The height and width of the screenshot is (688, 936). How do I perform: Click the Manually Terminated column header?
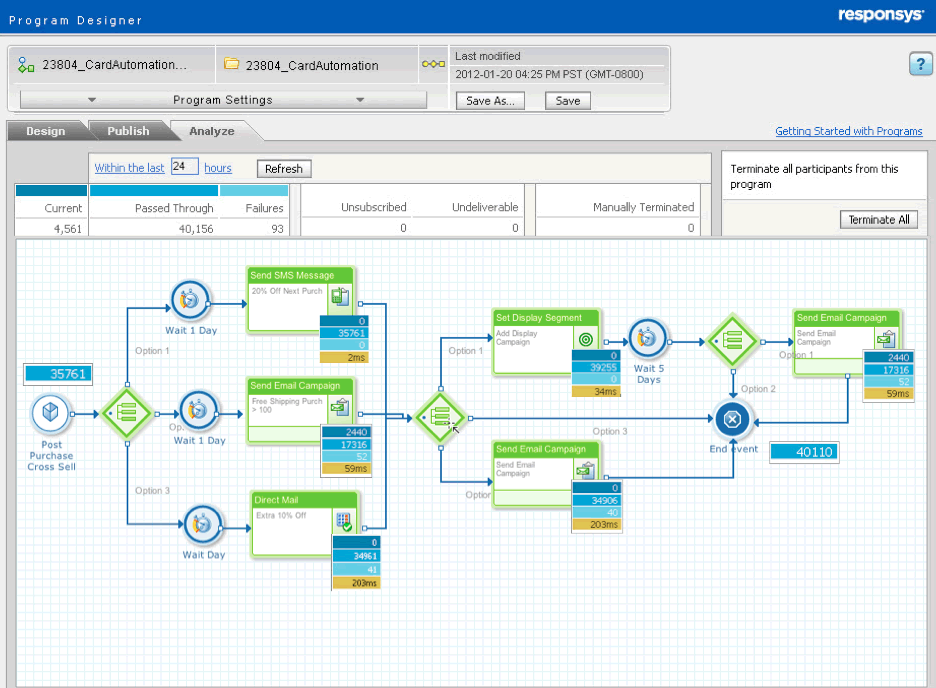[x=644, y=207]
